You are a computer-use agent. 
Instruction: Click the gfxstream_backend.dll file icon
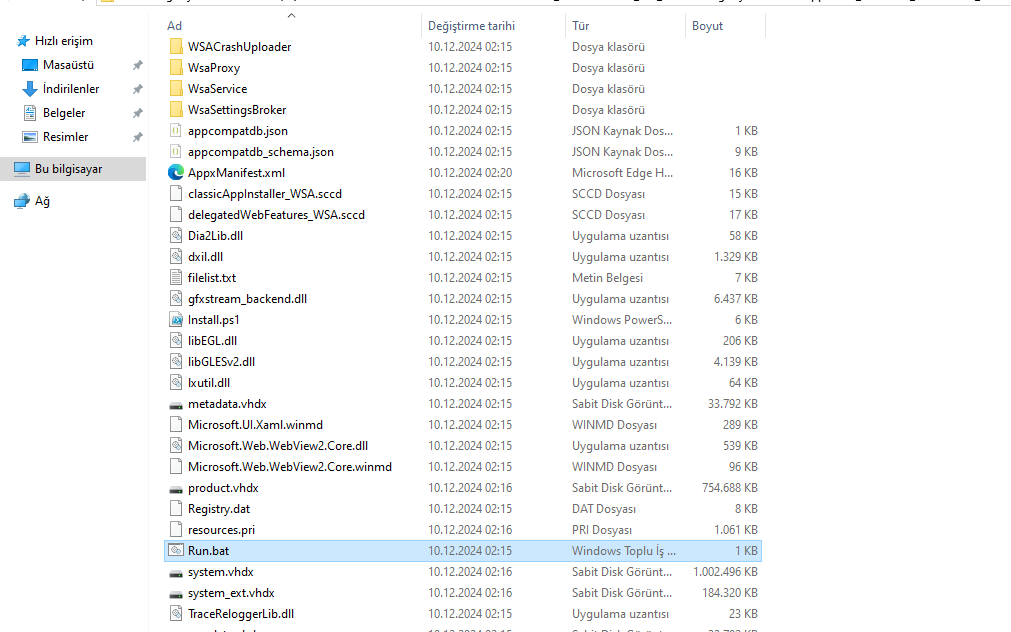point(176,299)
